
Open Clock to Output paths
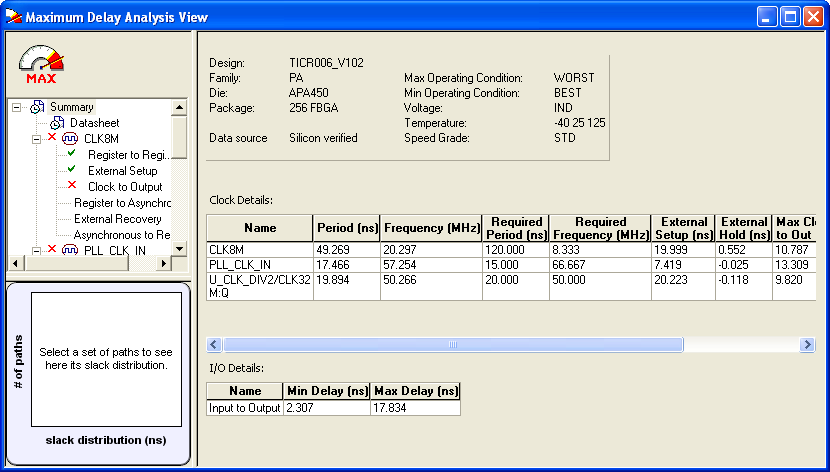click(x=125, y=187)
